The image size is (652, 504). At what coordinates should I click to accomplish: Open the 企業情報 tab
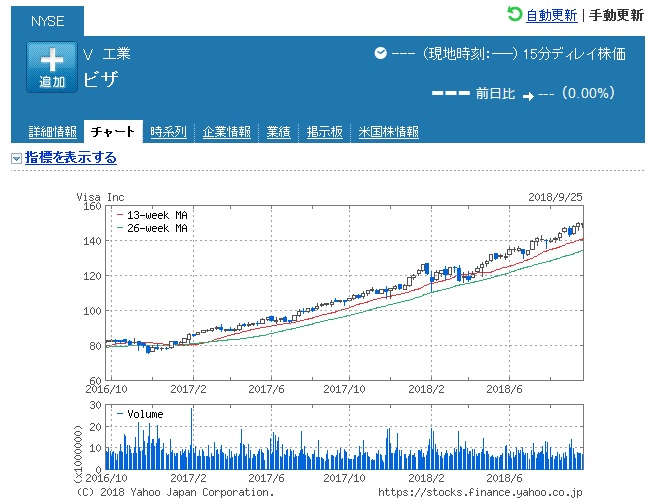point(227,132)
